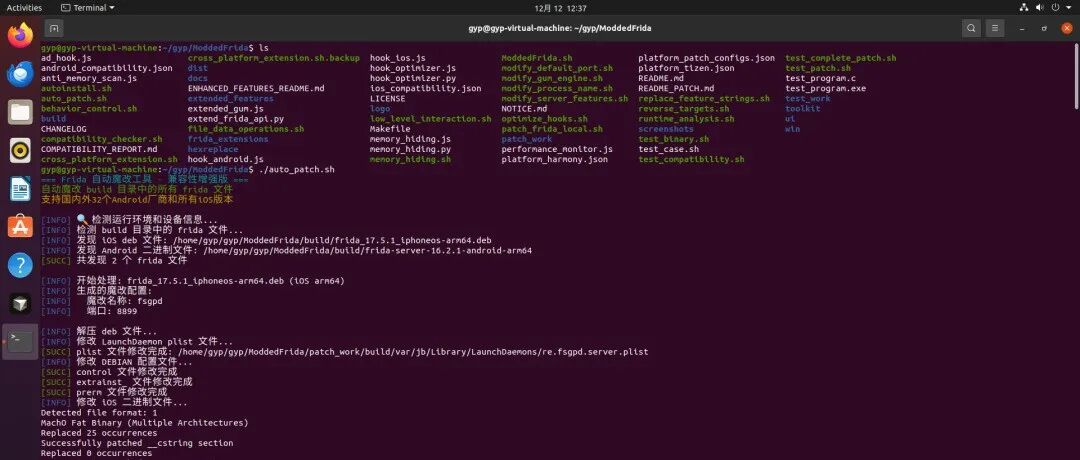The image size is (1080, 460).
Task: Click test_complete_patch.sh entry
Action: pos(841,59)
